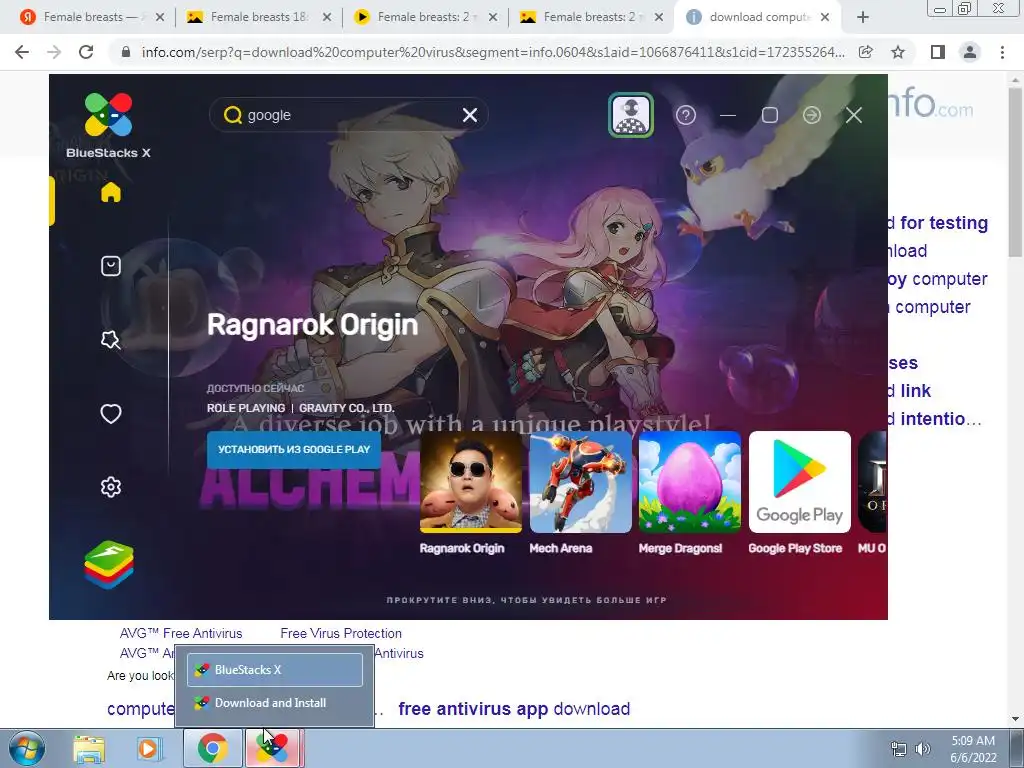Switch to the fourth Female breasts: 2 tab
The image size is (1024, 768).
(x=589, y=17)
